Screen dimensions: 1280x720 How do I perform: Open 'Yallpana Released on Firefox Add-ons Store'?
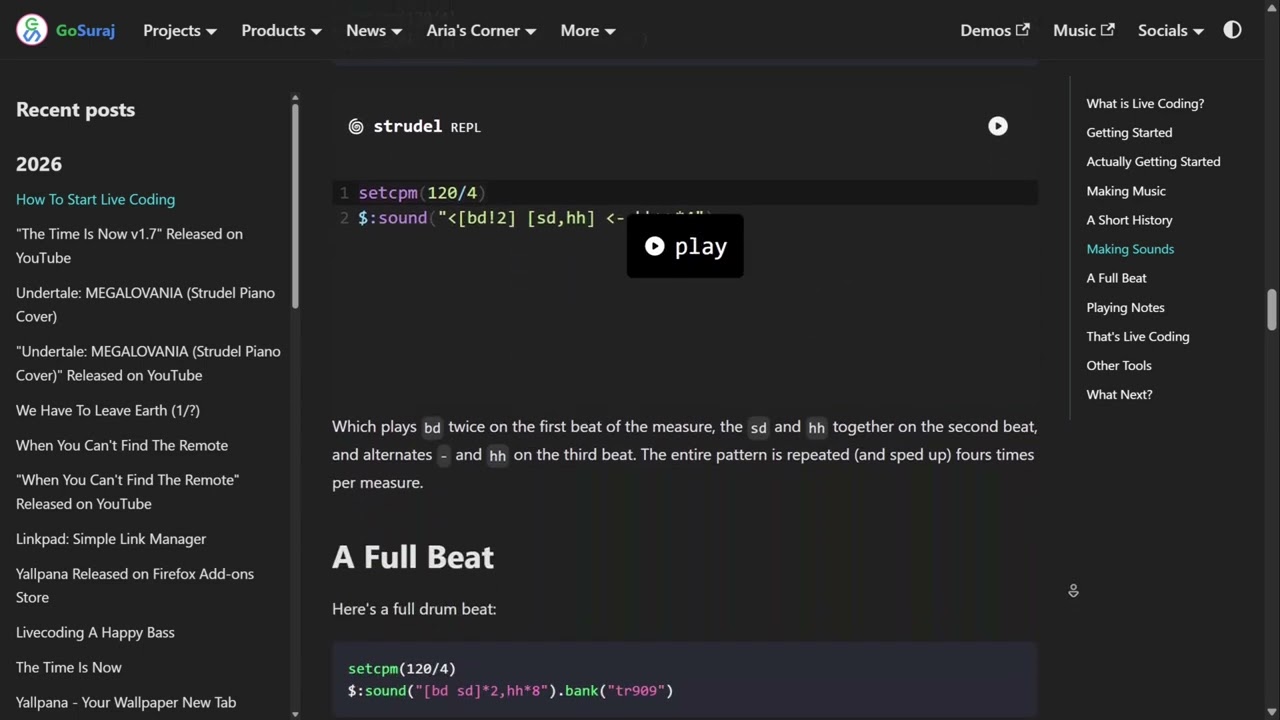135,585
